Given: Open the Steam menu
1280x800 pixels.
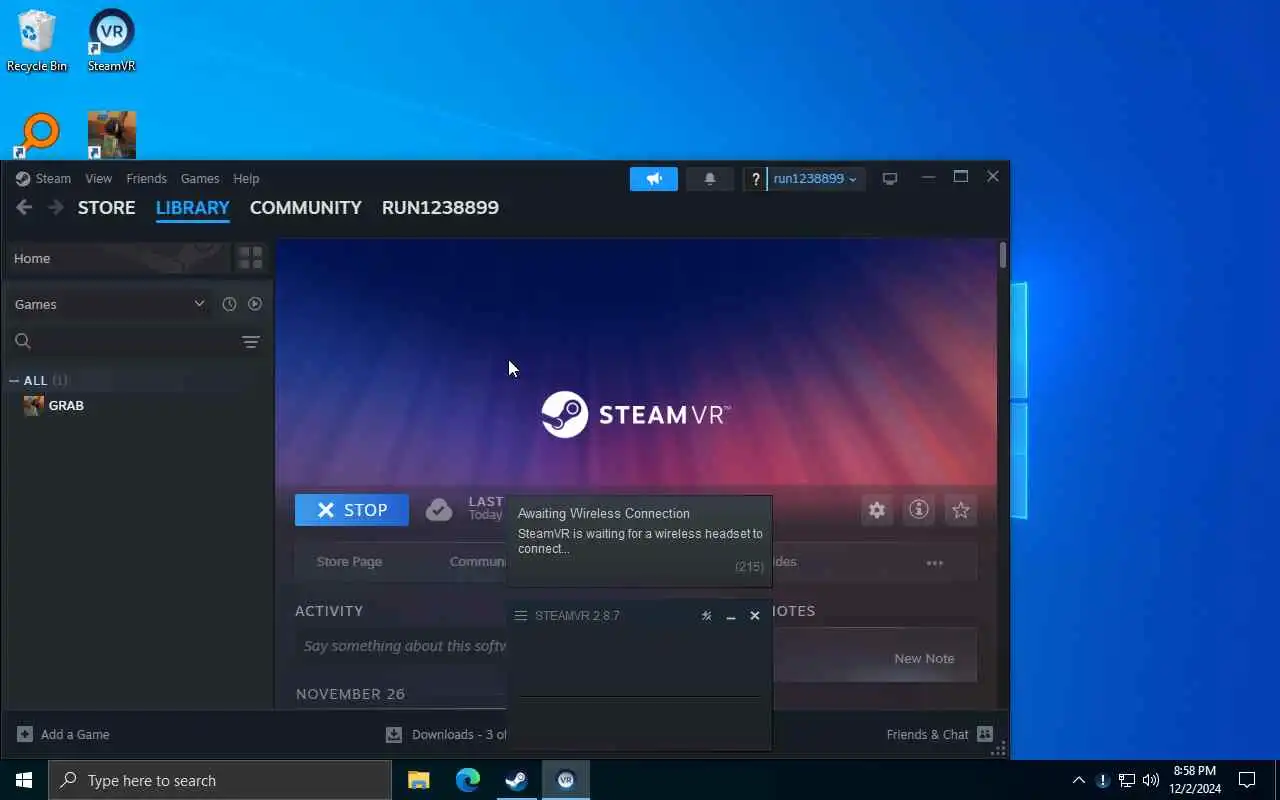Looking at the screenshot, I should pyautogui.click(x=43, y=178).
